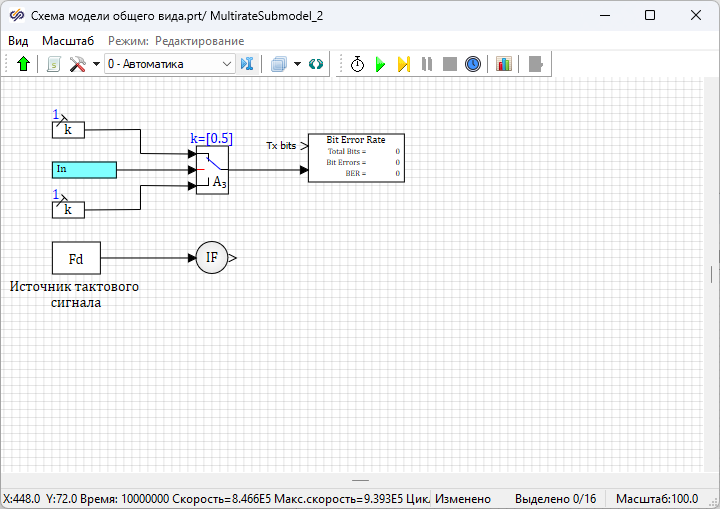Expand the stacked windows dropdown arrow

click(x=297, y=64)
